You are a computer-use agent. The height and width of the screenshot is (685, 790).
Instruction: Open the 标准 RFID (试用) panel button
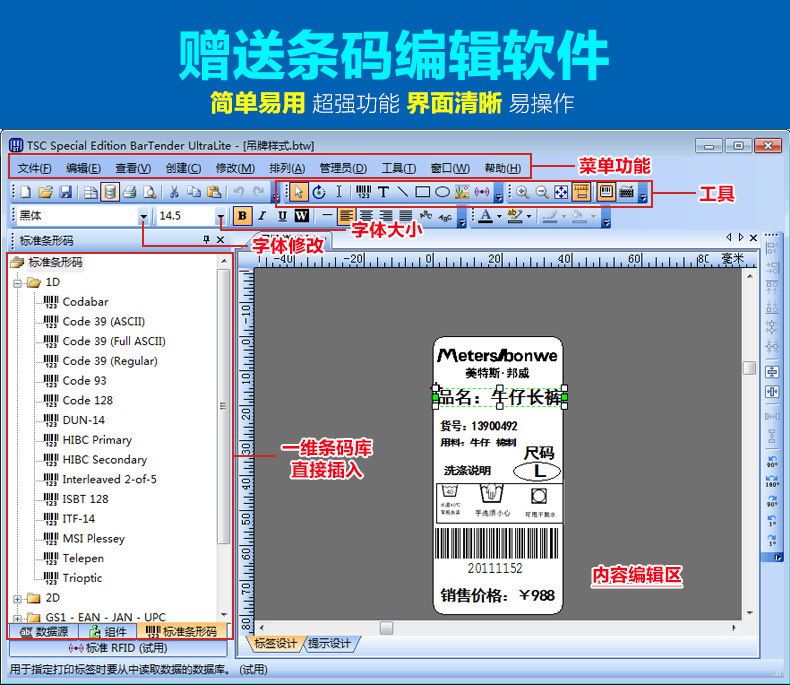pos(118,648)
